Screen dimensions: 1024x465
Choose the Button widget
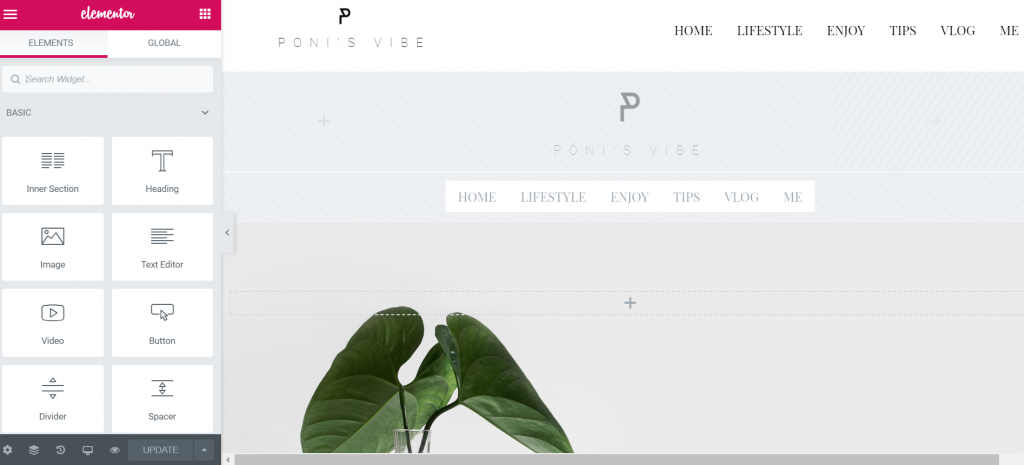pyautogui.click(x=162, y=323)
